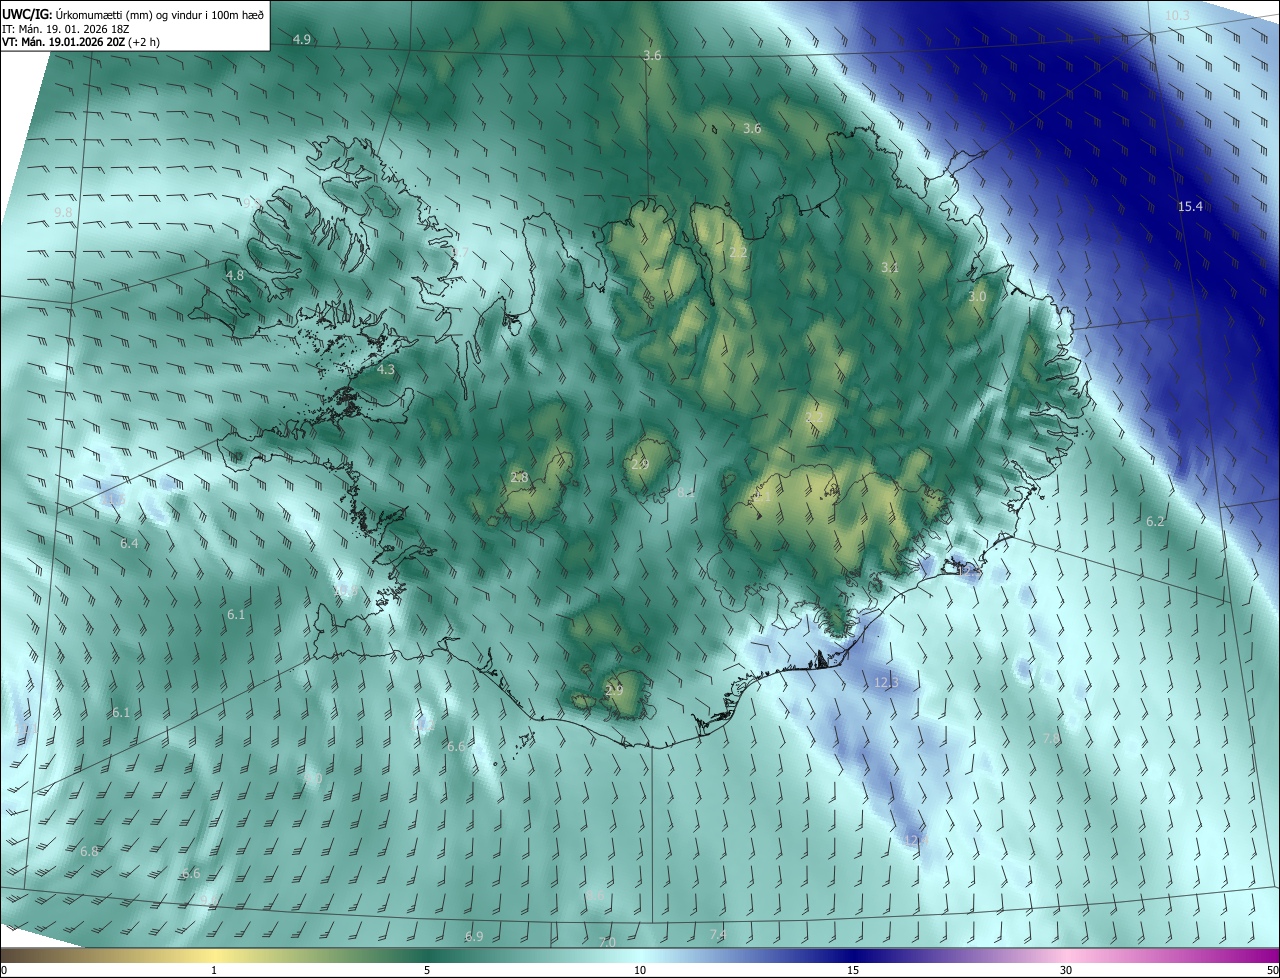
Task: Click the color scale tick labeled 30
Action: 1066,970
